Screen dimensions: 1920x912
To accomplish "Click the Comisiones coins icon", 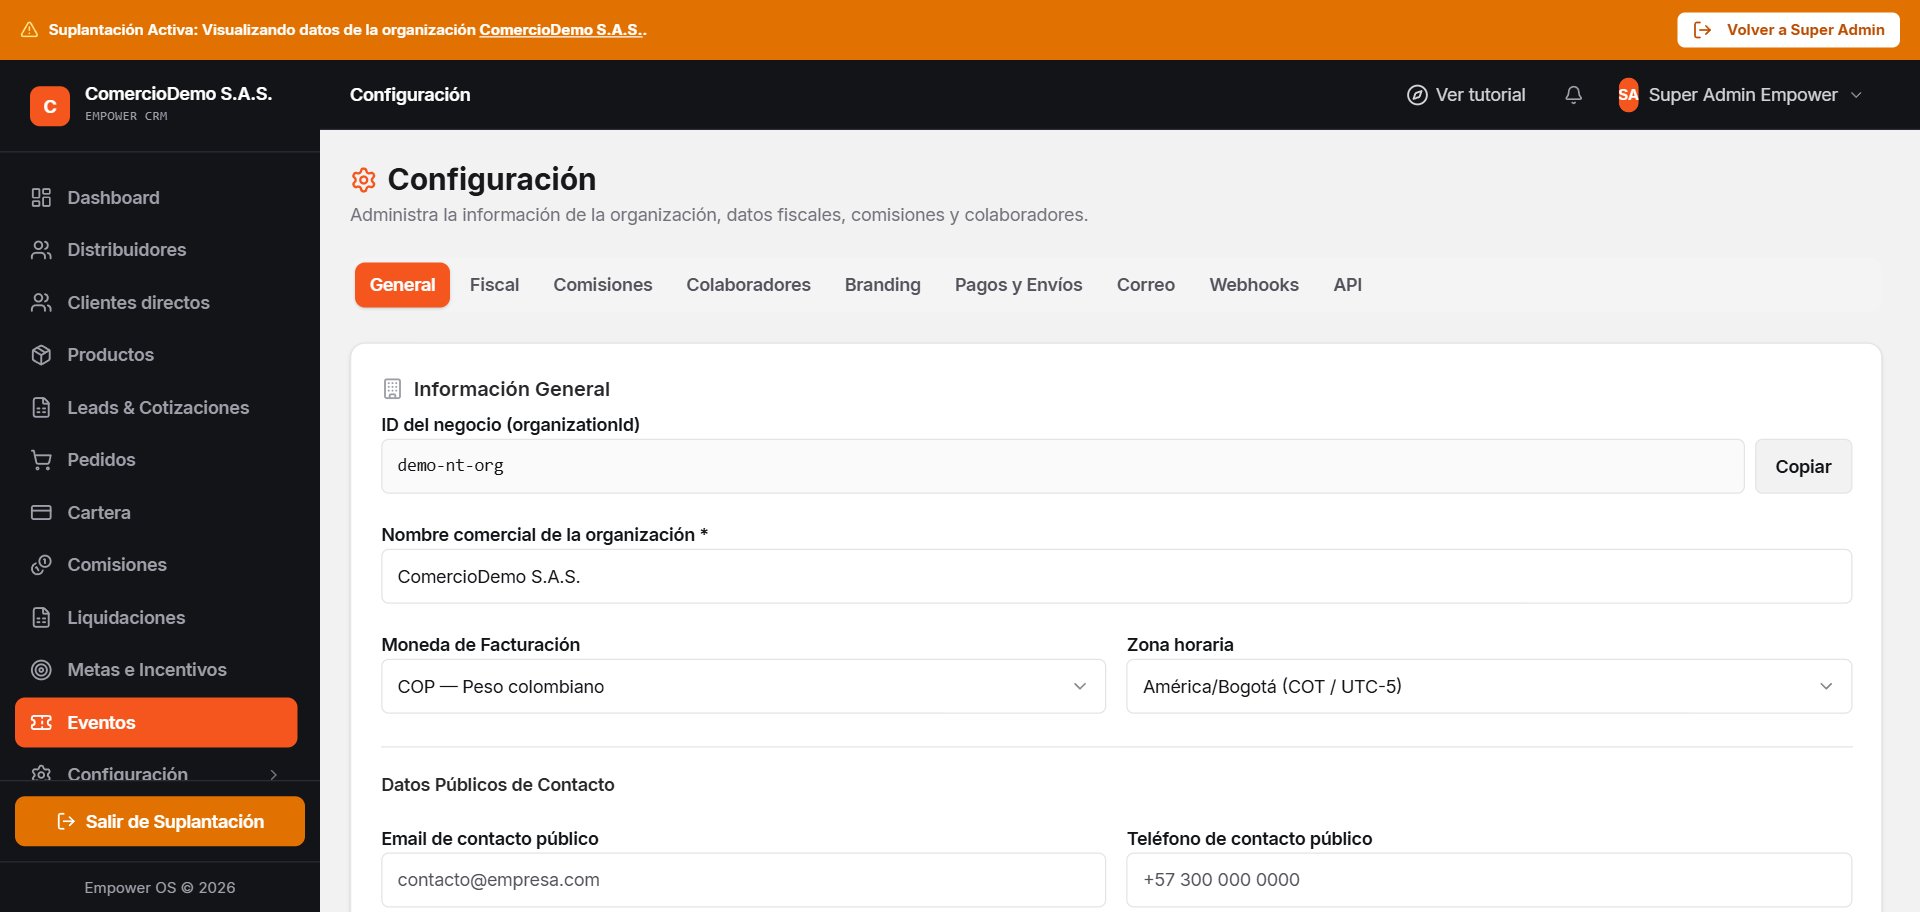I will click(41, 565).
